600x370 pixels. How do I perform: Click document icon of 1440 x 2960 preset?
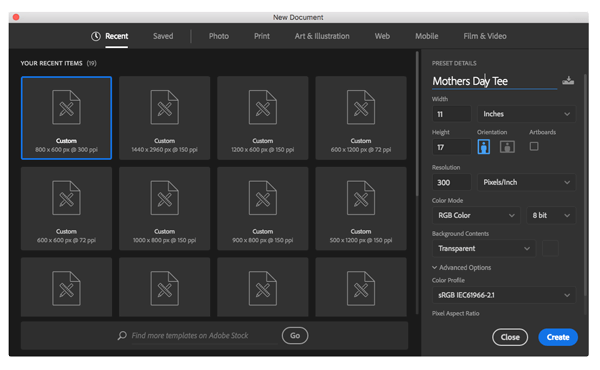tap(165, 107)
